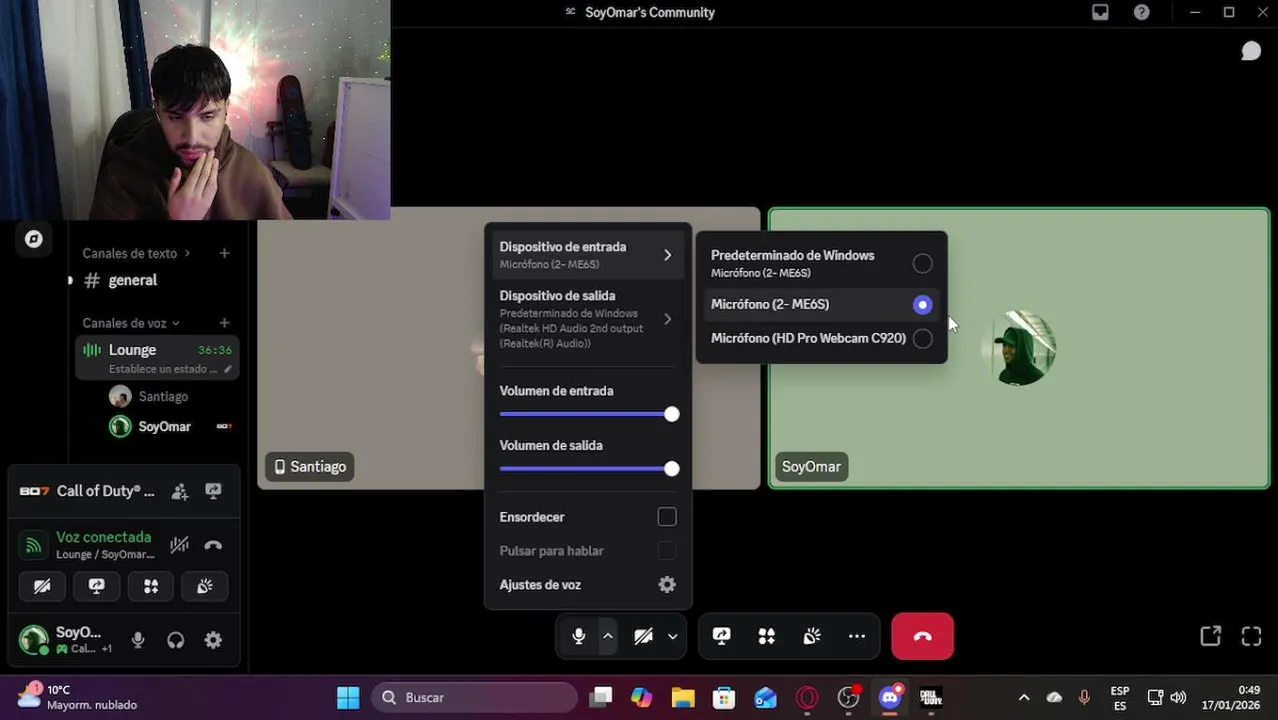This screenshot has height=720, width=1278.
Task: Stream Call of Duty from the activity panel
Action: (x=213, y=491)
